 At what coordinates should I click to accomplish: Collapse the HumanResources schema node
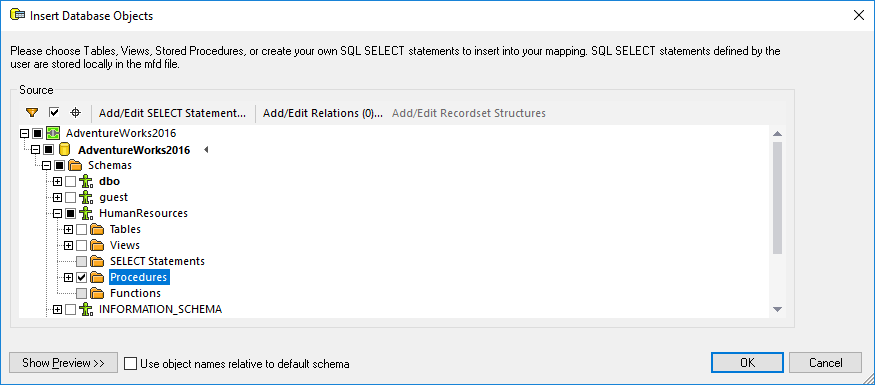point(57,213)
